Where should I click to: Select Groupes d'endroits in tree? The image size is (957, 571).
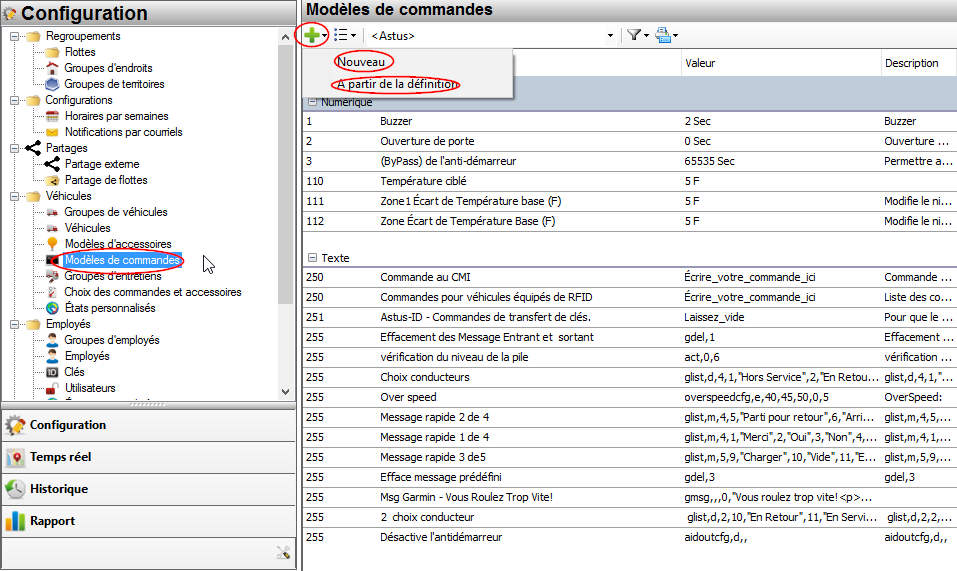107,68
